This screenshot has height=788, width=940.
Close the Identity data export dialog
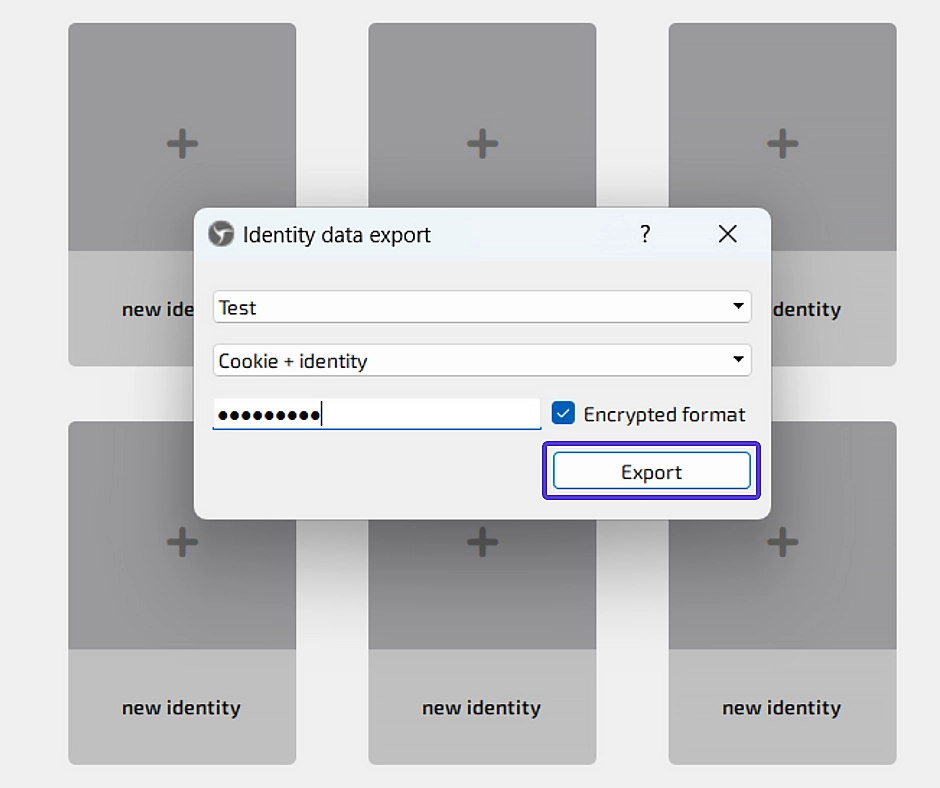(728, 234)
